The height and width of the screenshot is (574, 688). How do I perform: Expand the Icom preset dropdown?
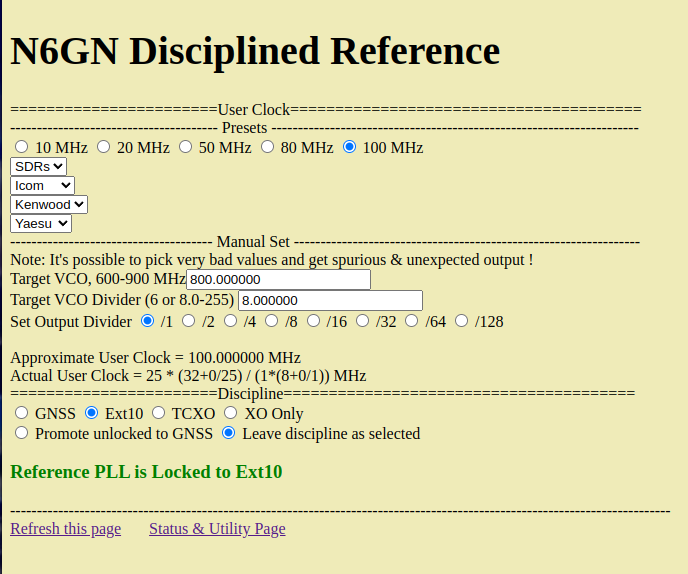(43, 186)
